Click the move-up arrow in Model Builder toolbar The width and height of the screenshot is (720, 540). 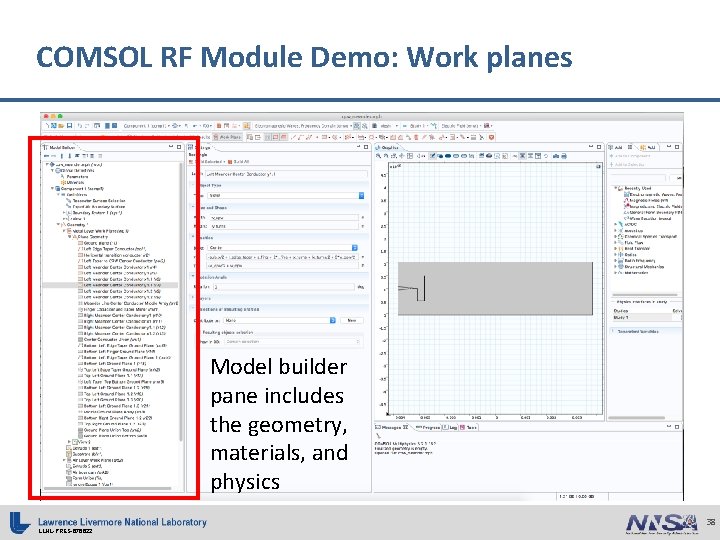tap(62, 156)
